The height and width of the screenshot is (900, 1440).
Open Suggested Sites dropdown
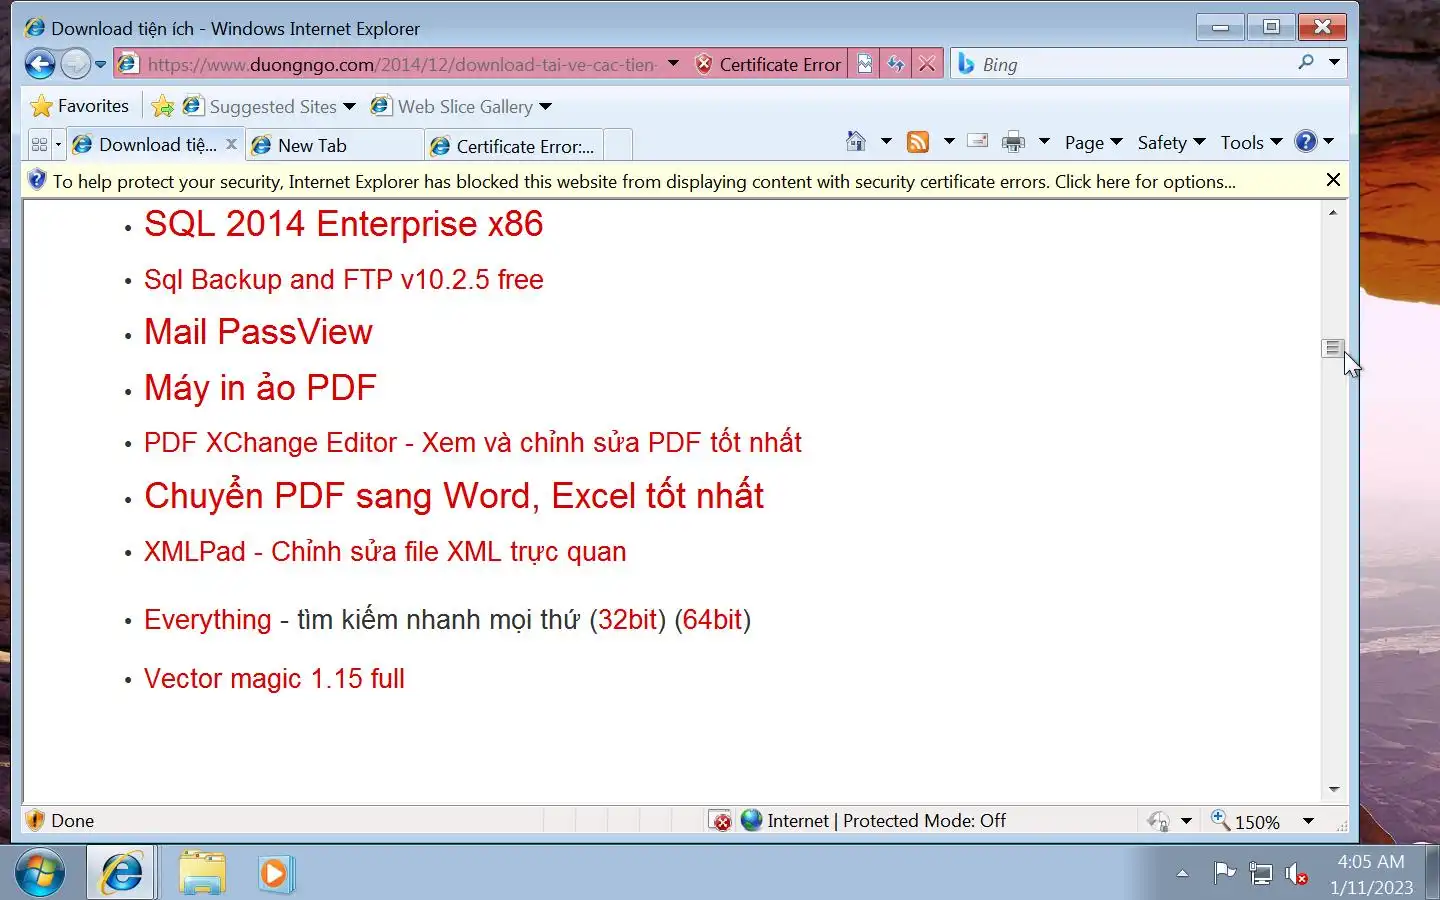269,106
